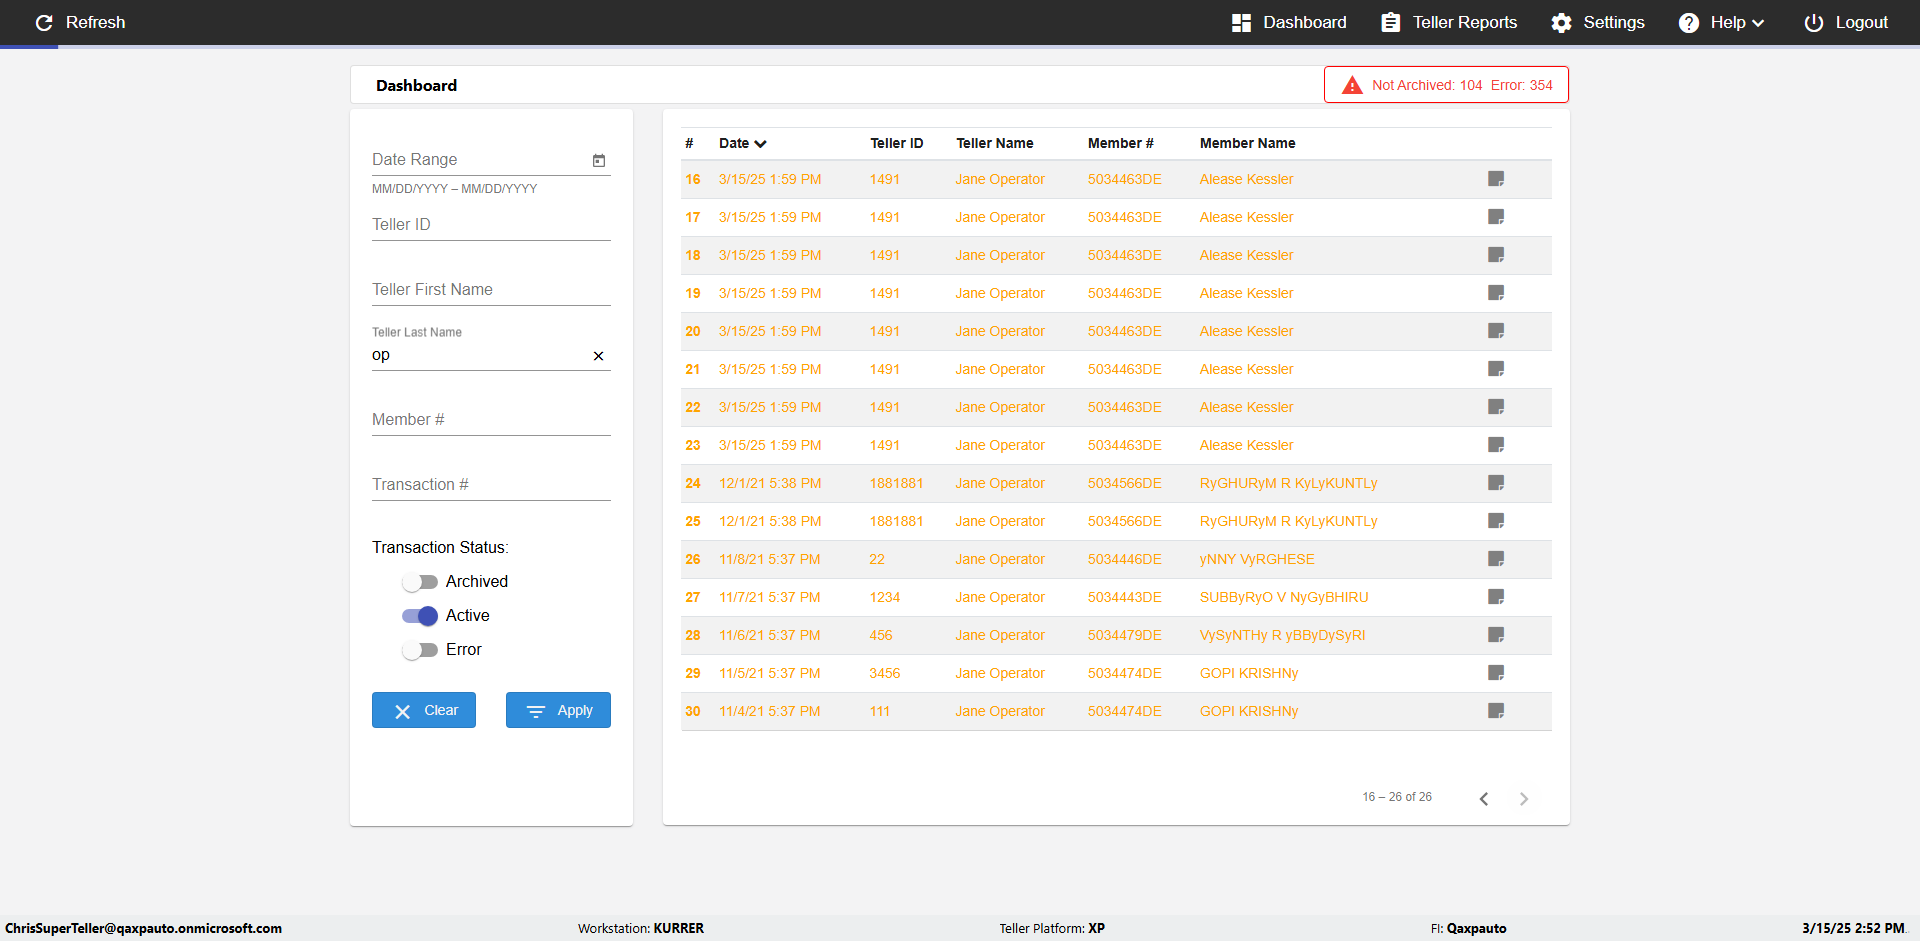Image resolution: width=1920 pixels, height=941 pixels.
Task: Open the note icon for row 24
Action: coord(1496,483)
